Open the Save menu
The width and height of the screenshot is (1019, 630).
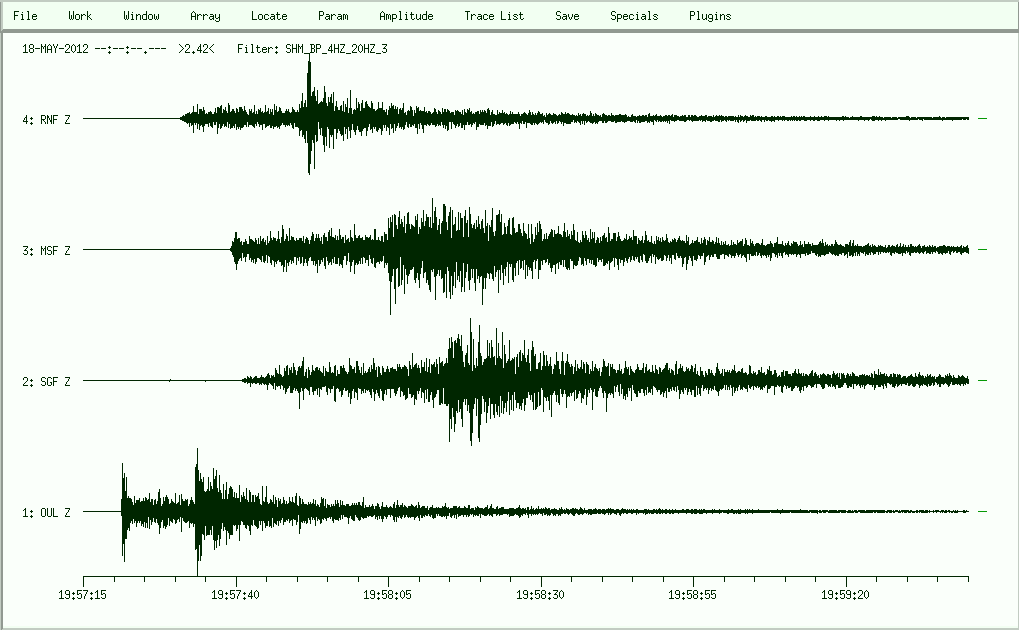tap(567, 16)
